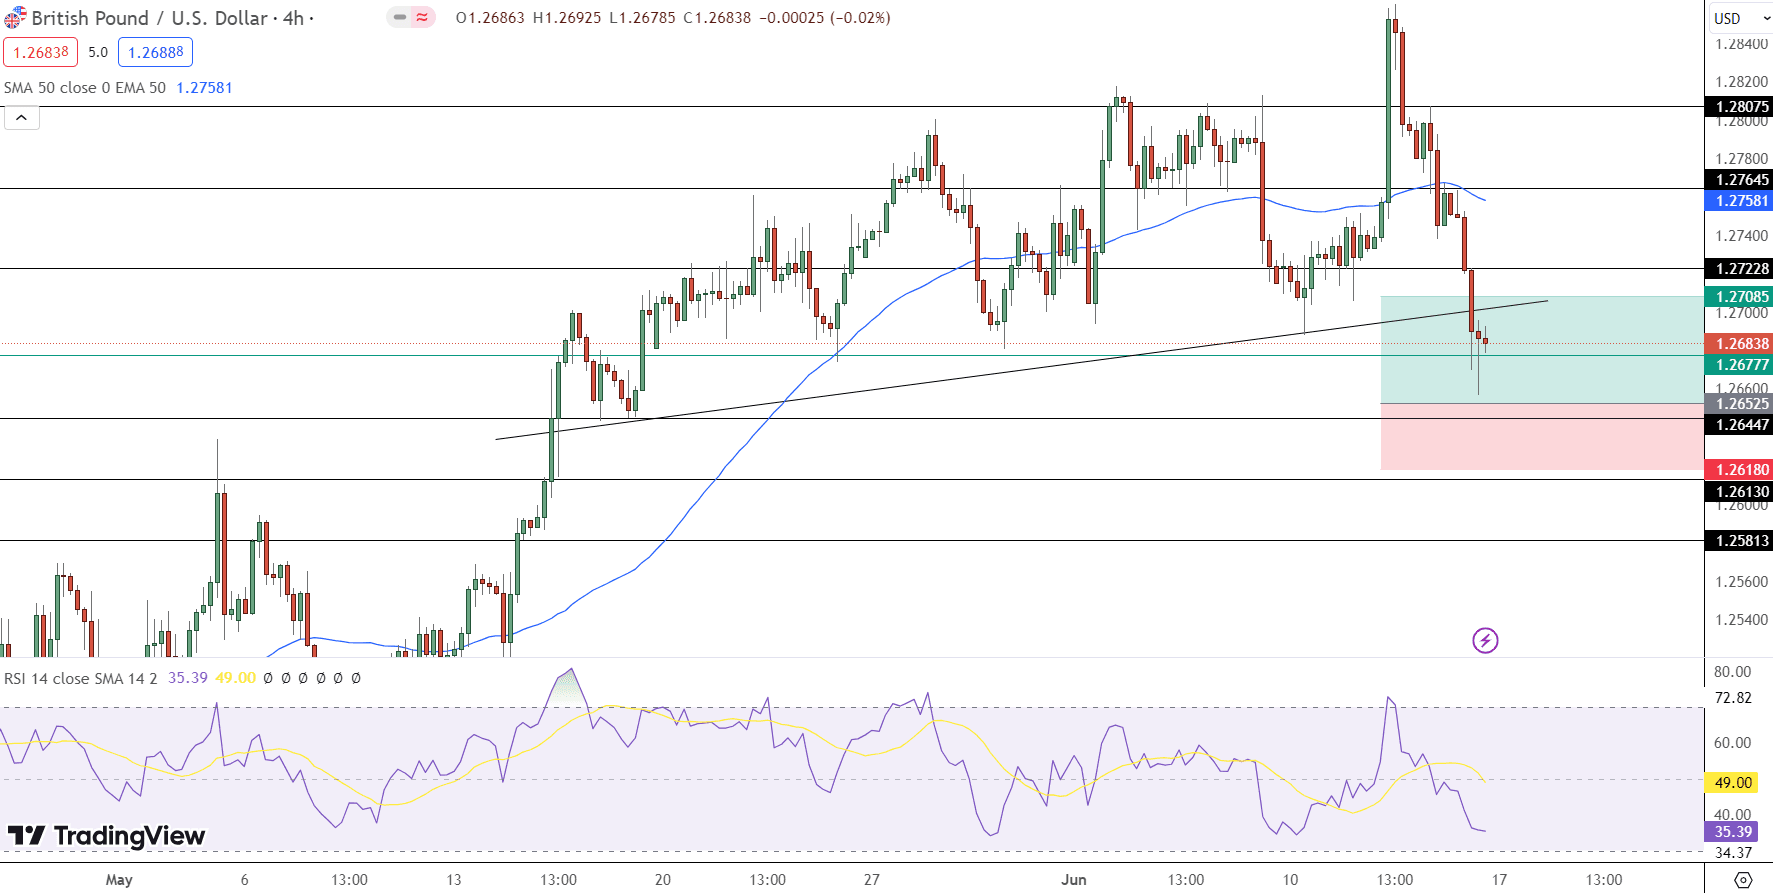Viewport: 1773px width, 893px height.
Task: Click the GBP/USD flag symbol icon
Action: coord(15,18)
